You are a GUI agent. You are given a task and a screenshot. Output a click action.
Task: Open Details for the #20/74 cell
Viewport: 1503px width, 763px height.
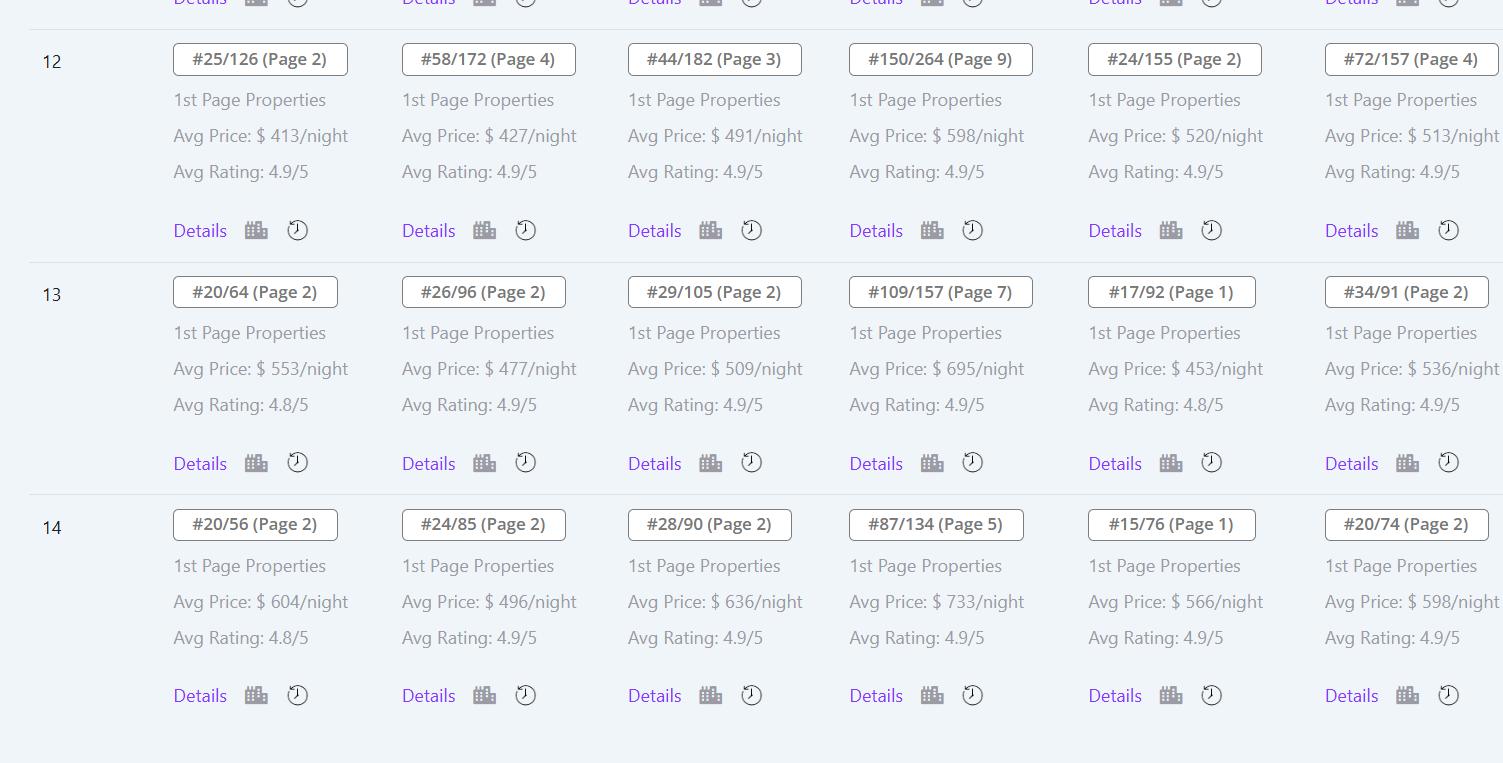click(1352, 695)
